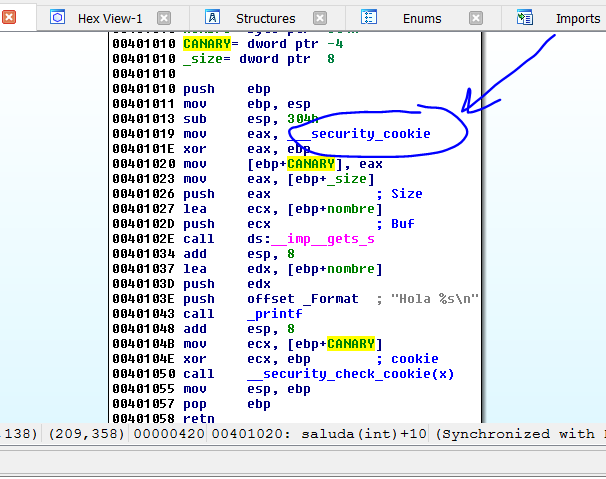Close the Enums tab

477,18
